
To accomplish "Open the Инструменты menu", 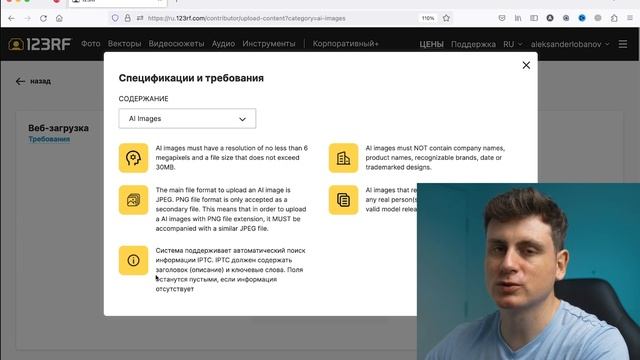I will (269, 44).
